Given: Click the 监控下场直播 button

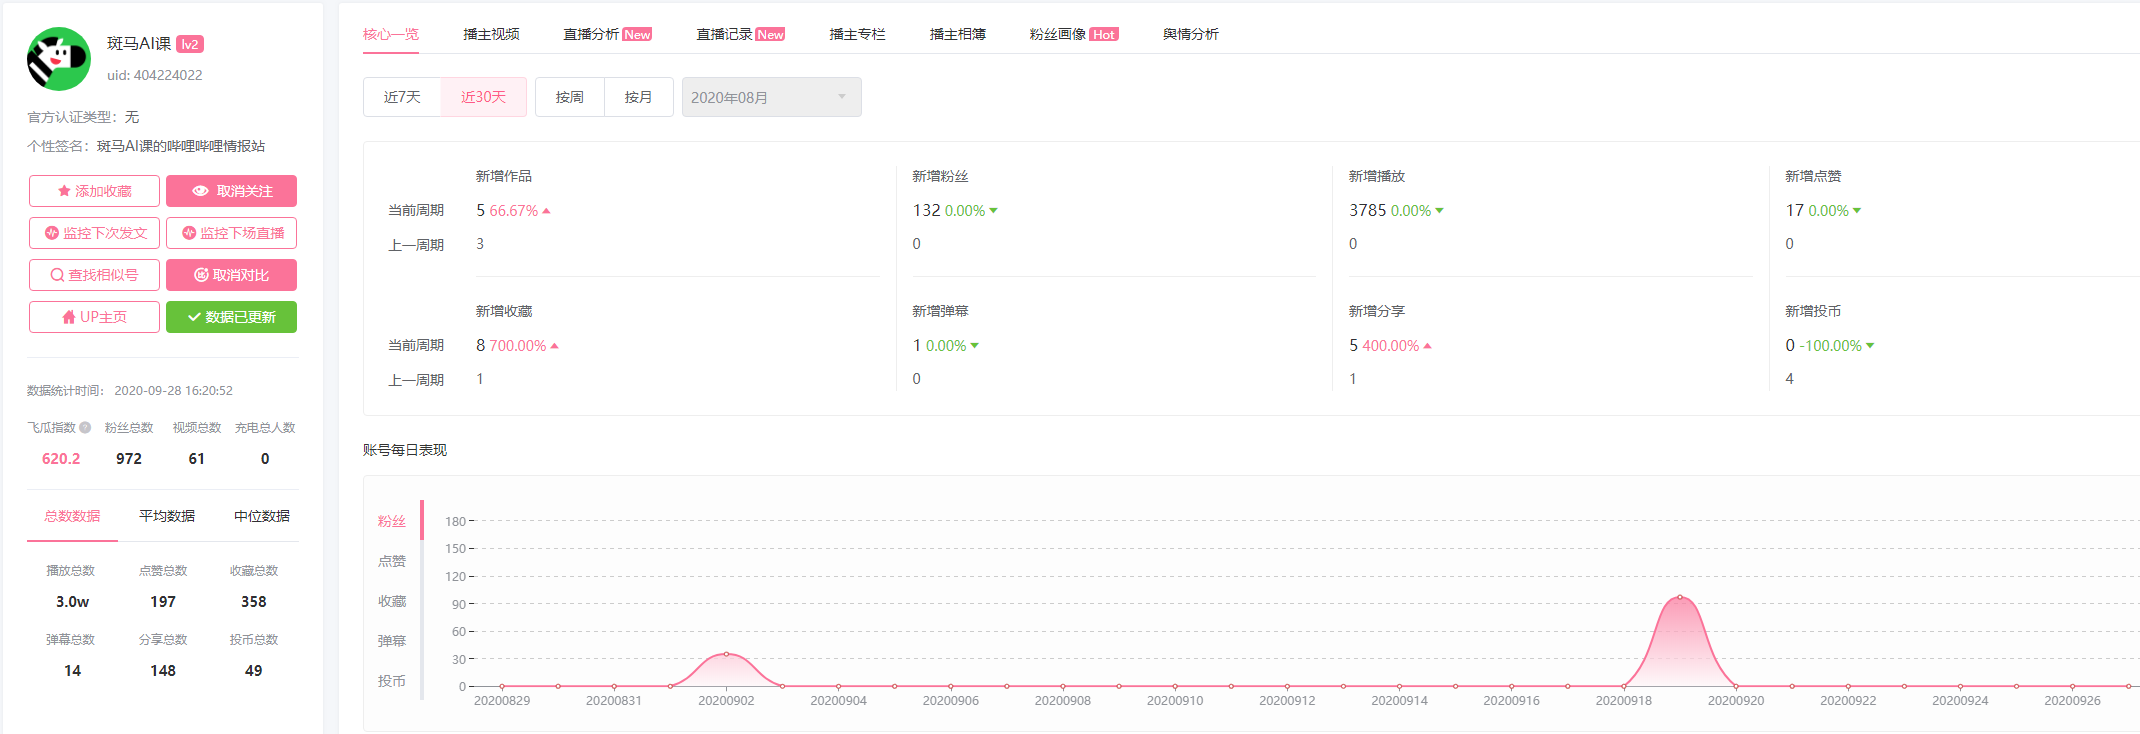Looking at the screenshot, I should point(231,233).
